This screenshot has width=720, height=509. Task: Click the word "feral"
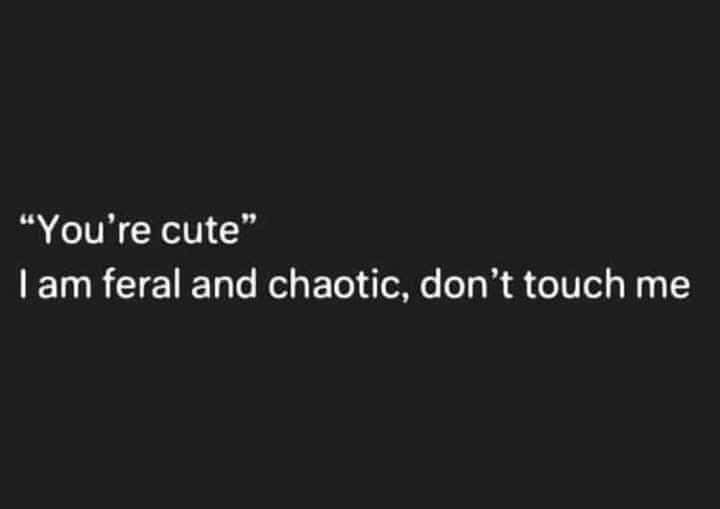click(141, 284)
